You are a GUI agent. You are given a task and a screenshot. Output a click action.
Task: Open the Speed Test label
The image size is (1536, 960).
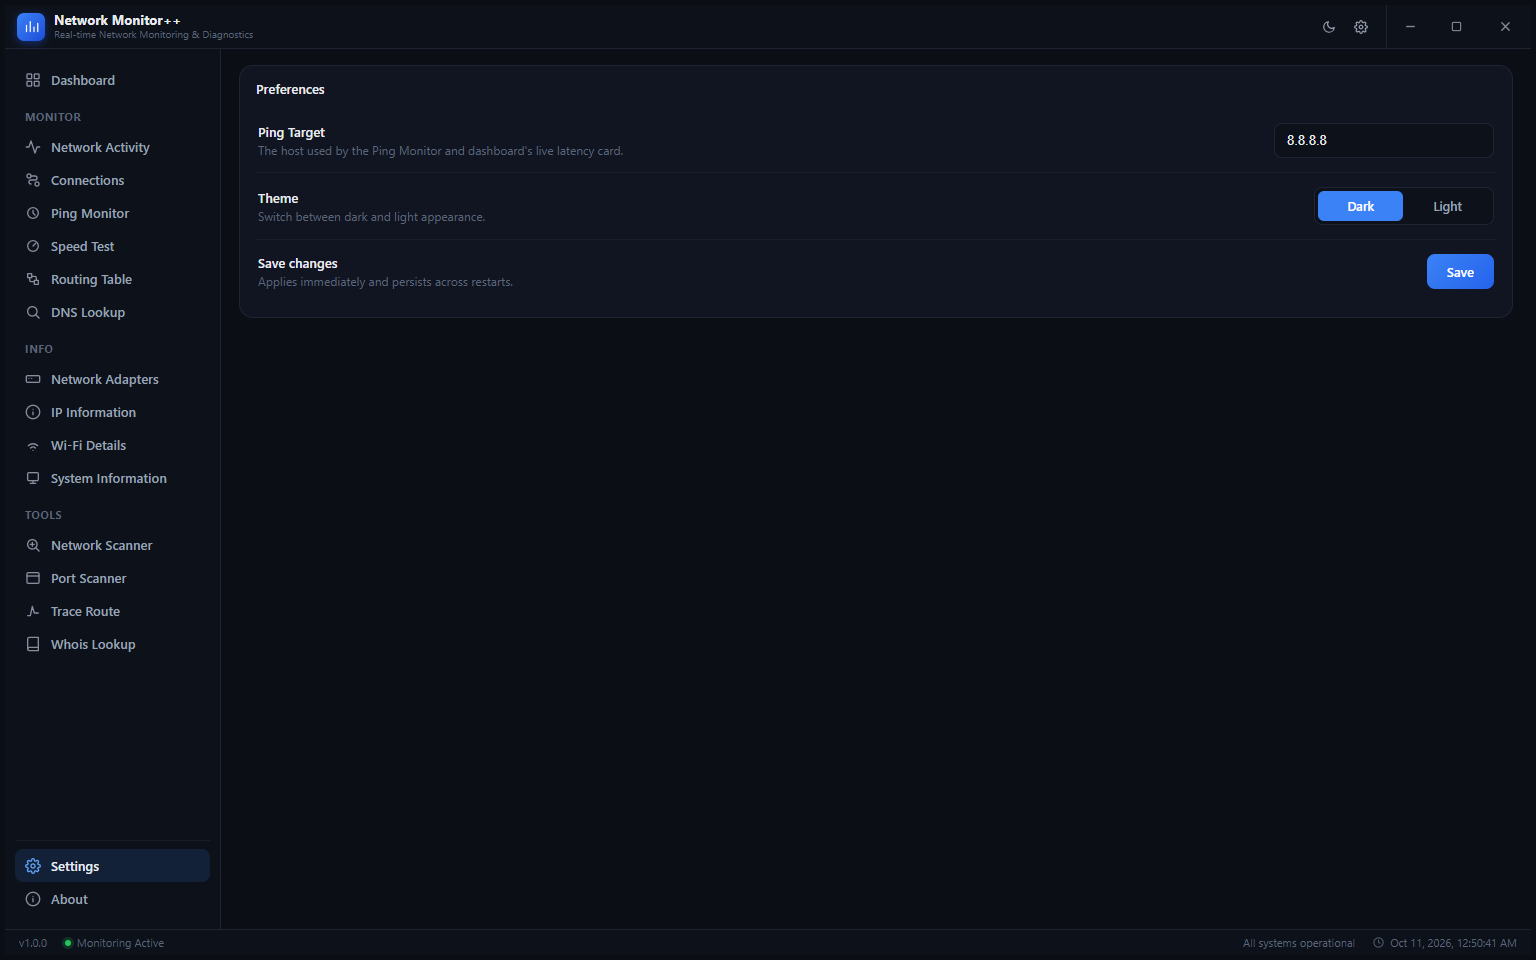click(82, 246)
